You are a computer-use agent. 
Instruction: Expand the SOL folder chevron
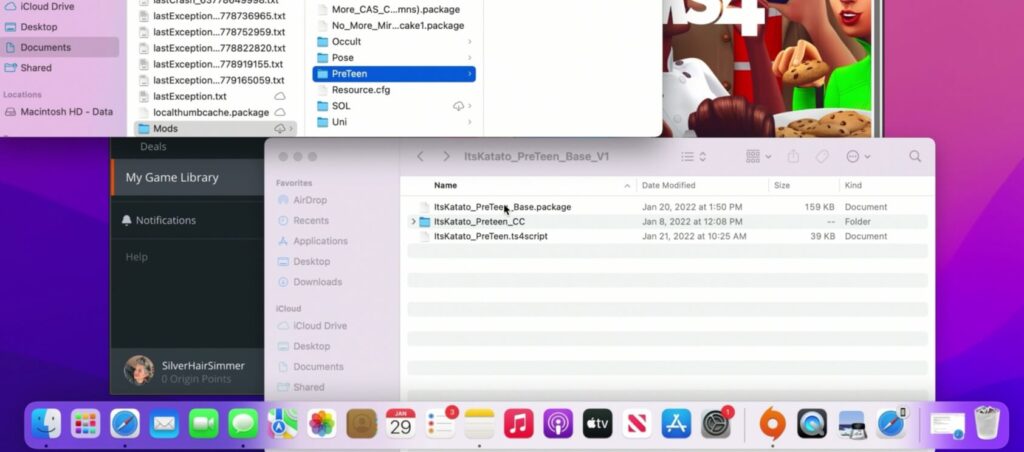point(470,106)
